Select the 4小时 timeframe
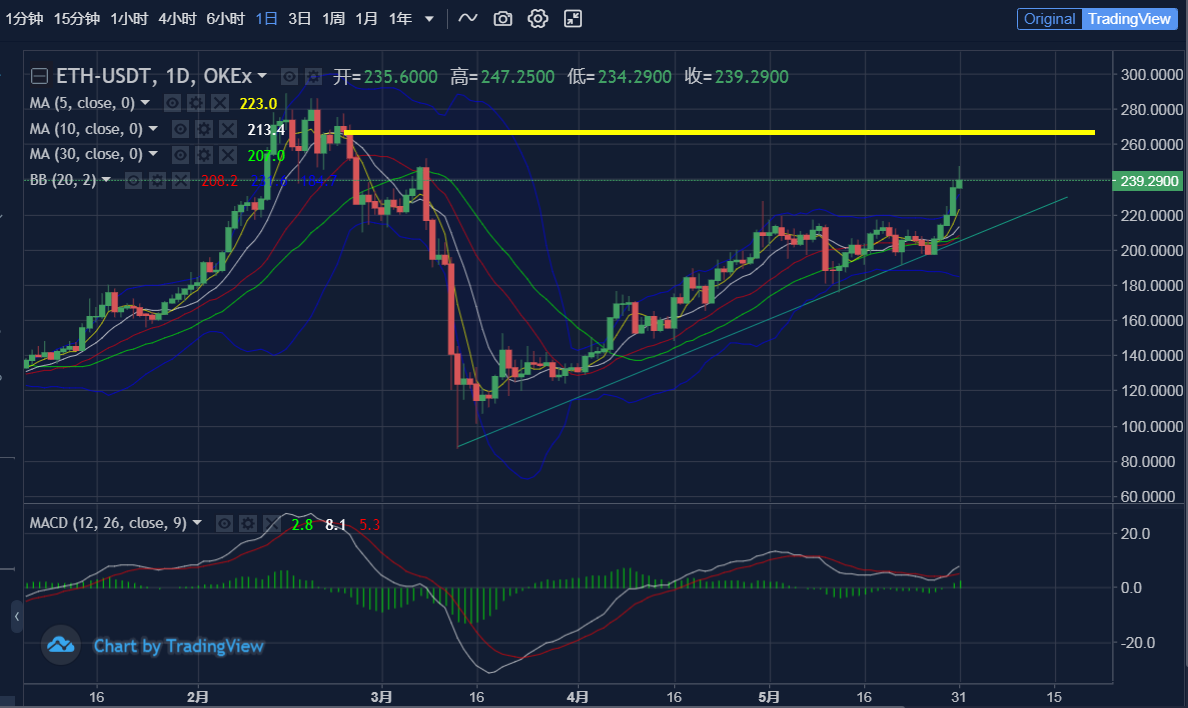Viewport: 1188px width, 708px height. click(x=177, y=18)
